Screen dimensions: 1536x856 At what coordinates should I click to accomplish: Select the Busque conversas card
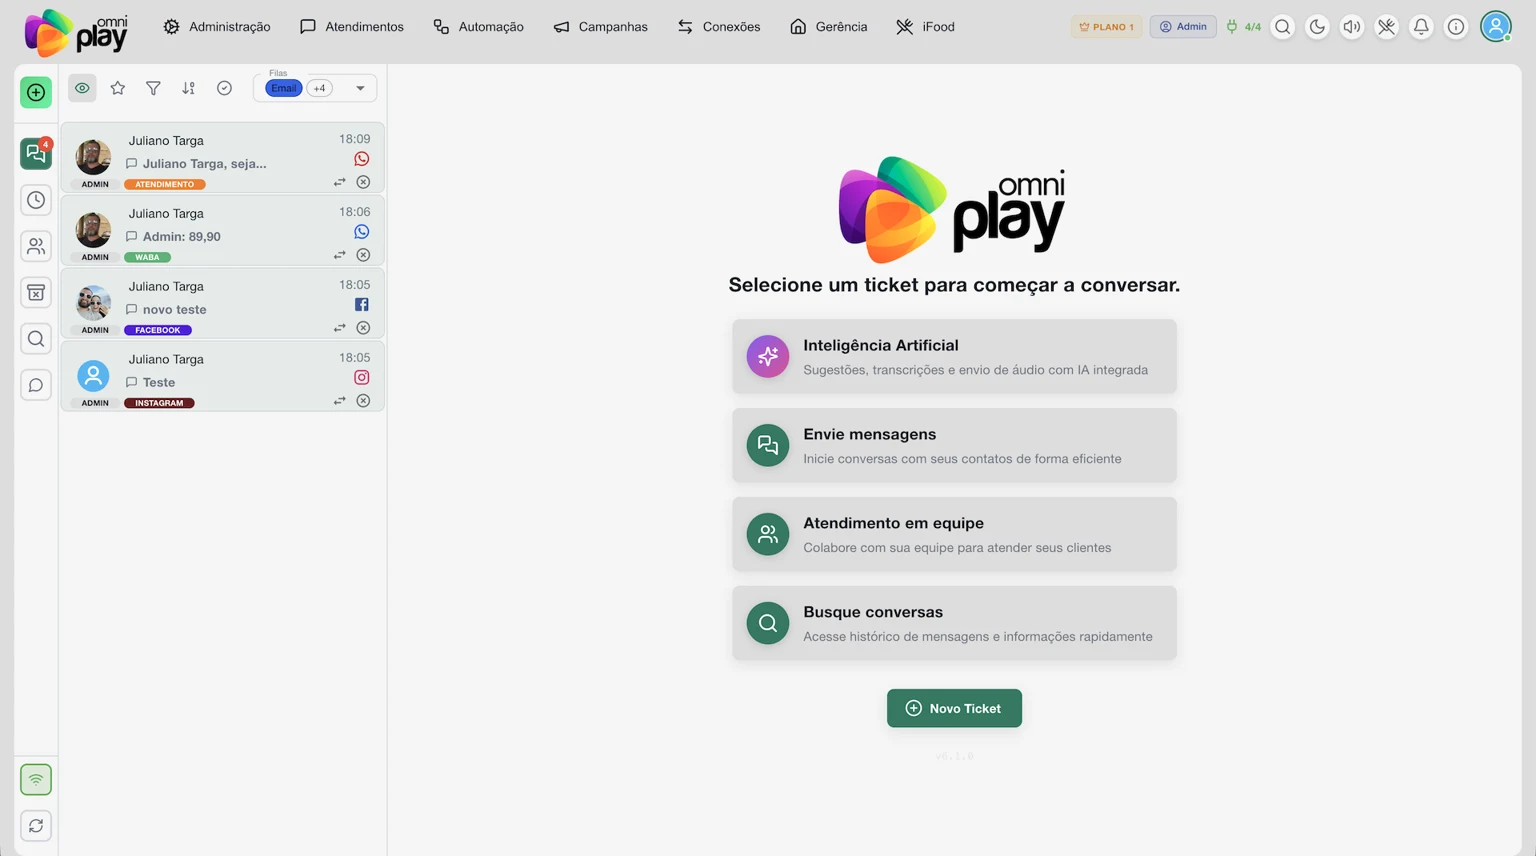954,624
